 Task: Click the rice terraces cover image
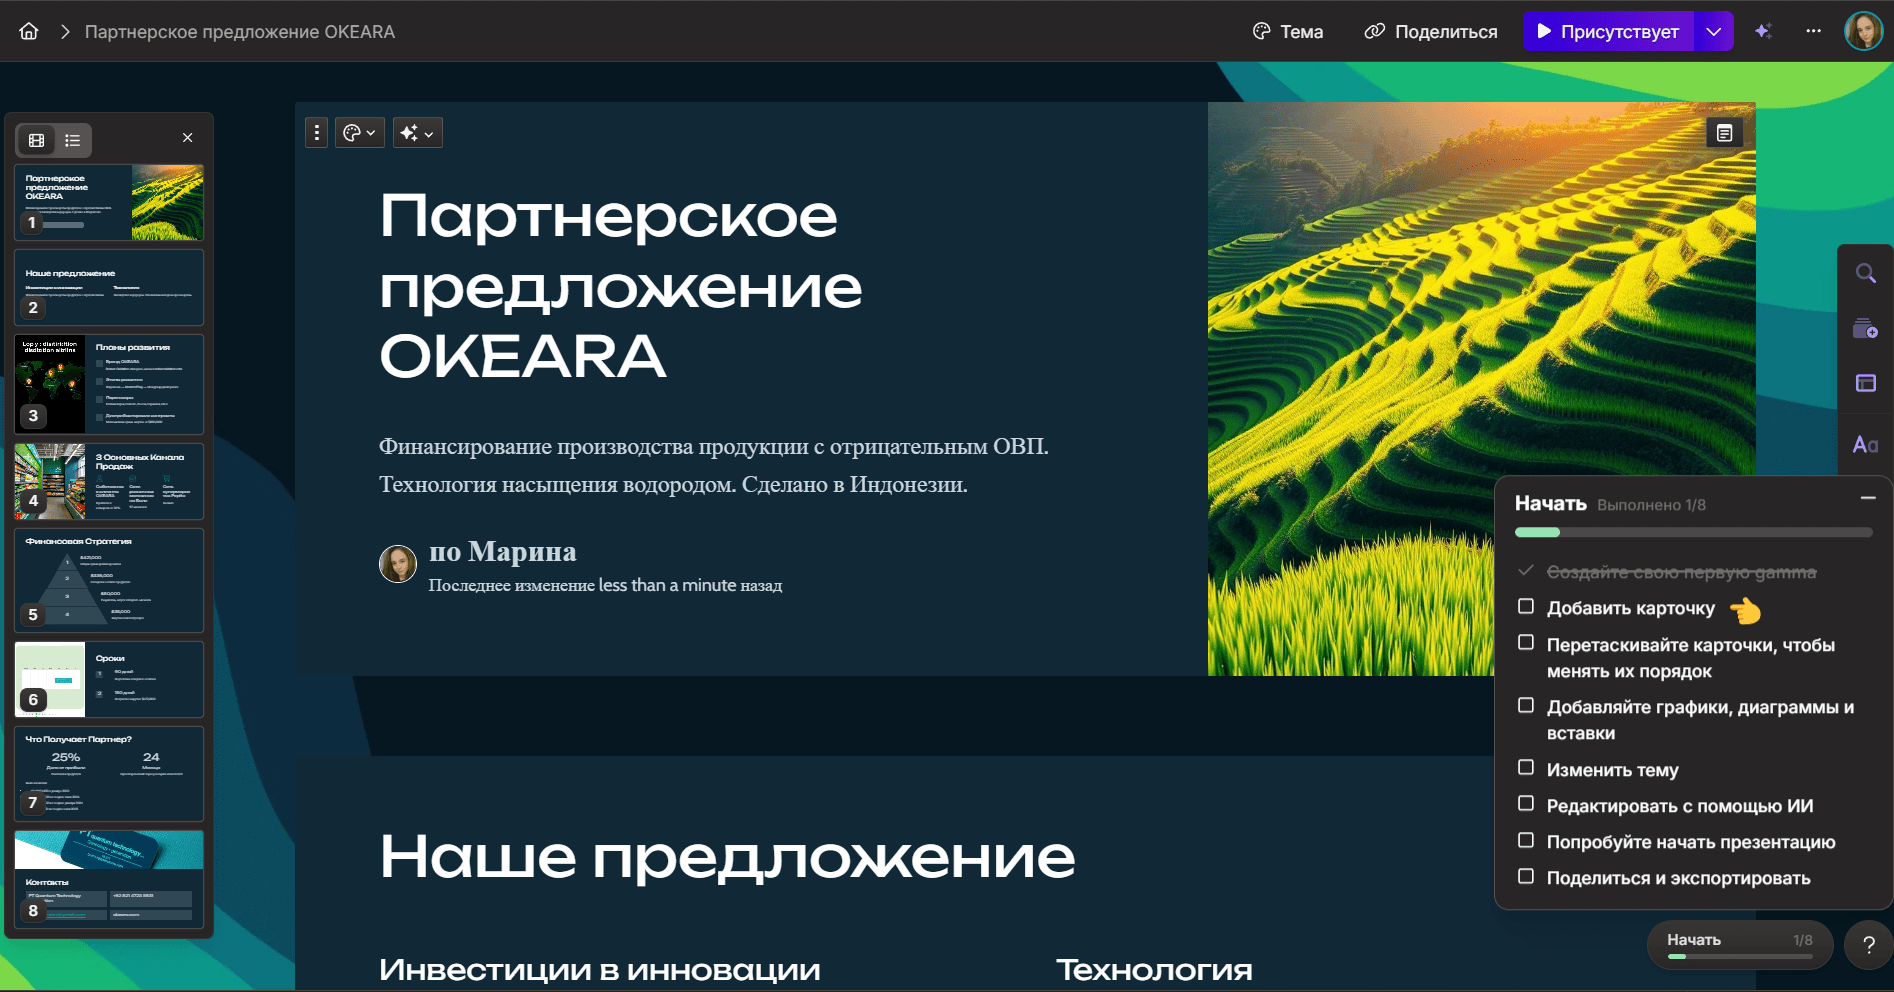point(1481,389)
